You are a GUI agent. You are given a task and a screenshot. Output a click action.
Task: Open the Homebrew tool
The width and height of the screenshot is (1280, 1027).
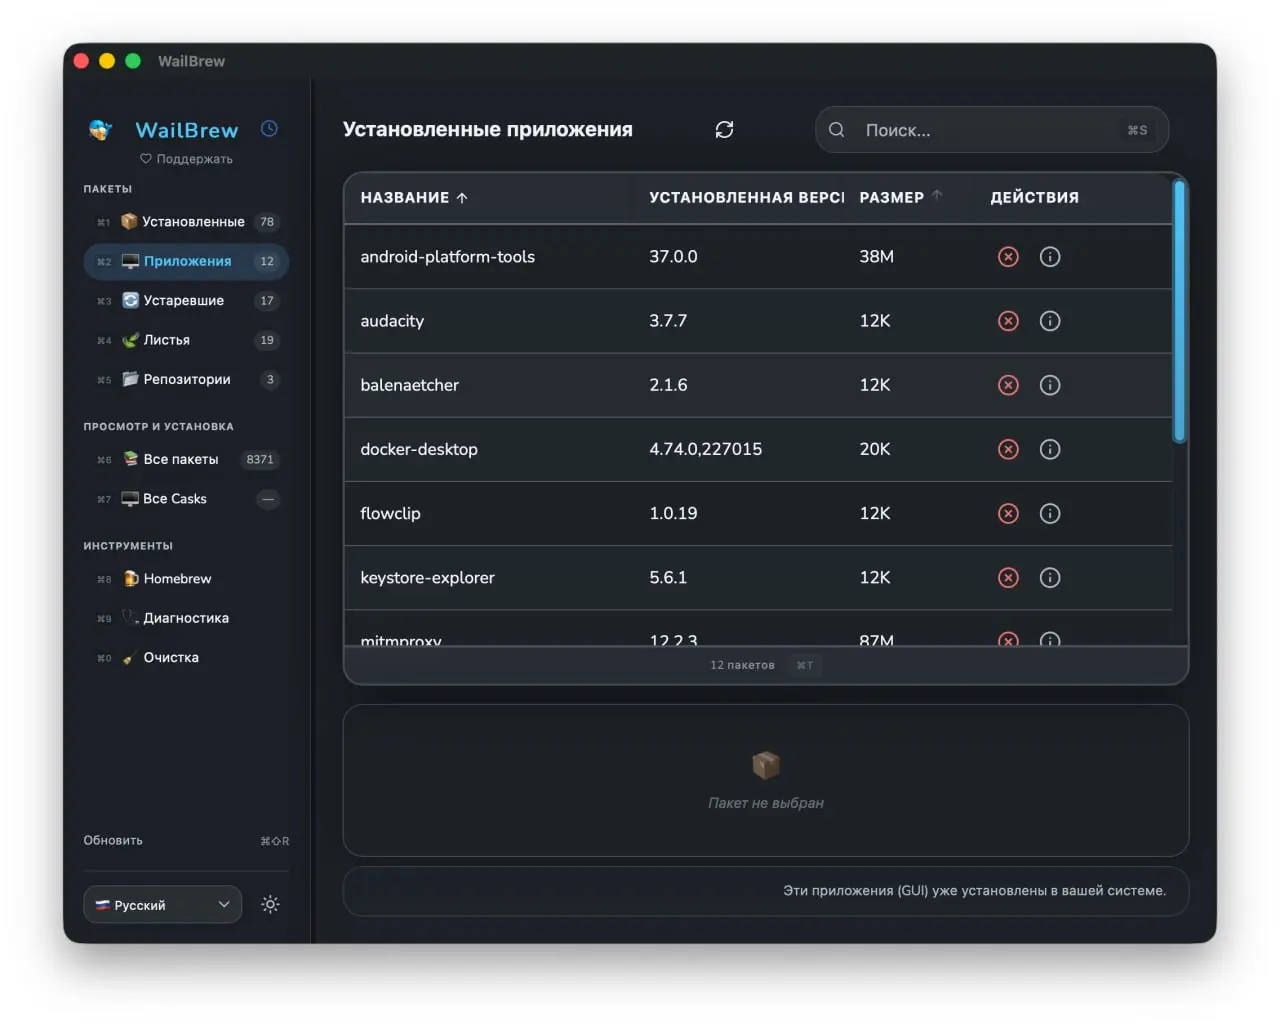tap(186, 578)
